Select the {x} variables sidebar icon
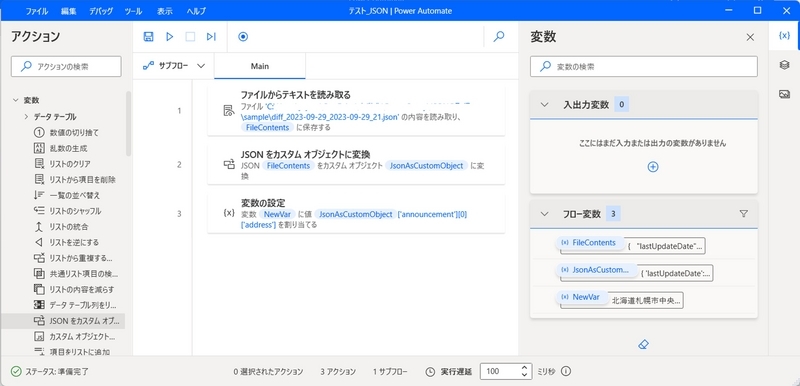The image size is (800, 386). click(x=784, y=35)
